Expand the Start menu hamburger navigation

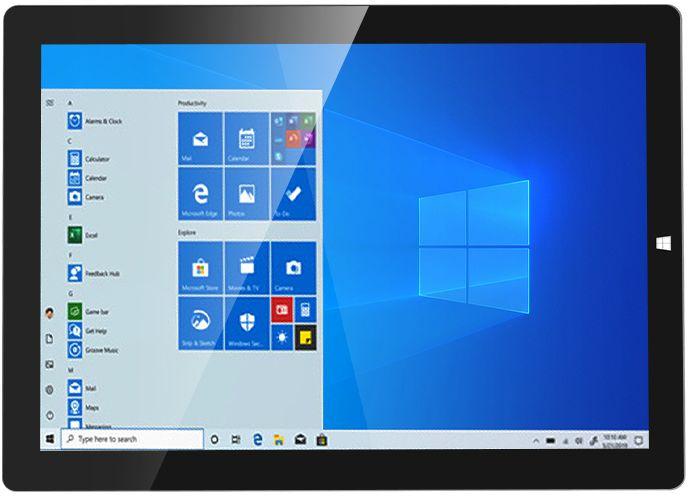[x=50, y=103]
